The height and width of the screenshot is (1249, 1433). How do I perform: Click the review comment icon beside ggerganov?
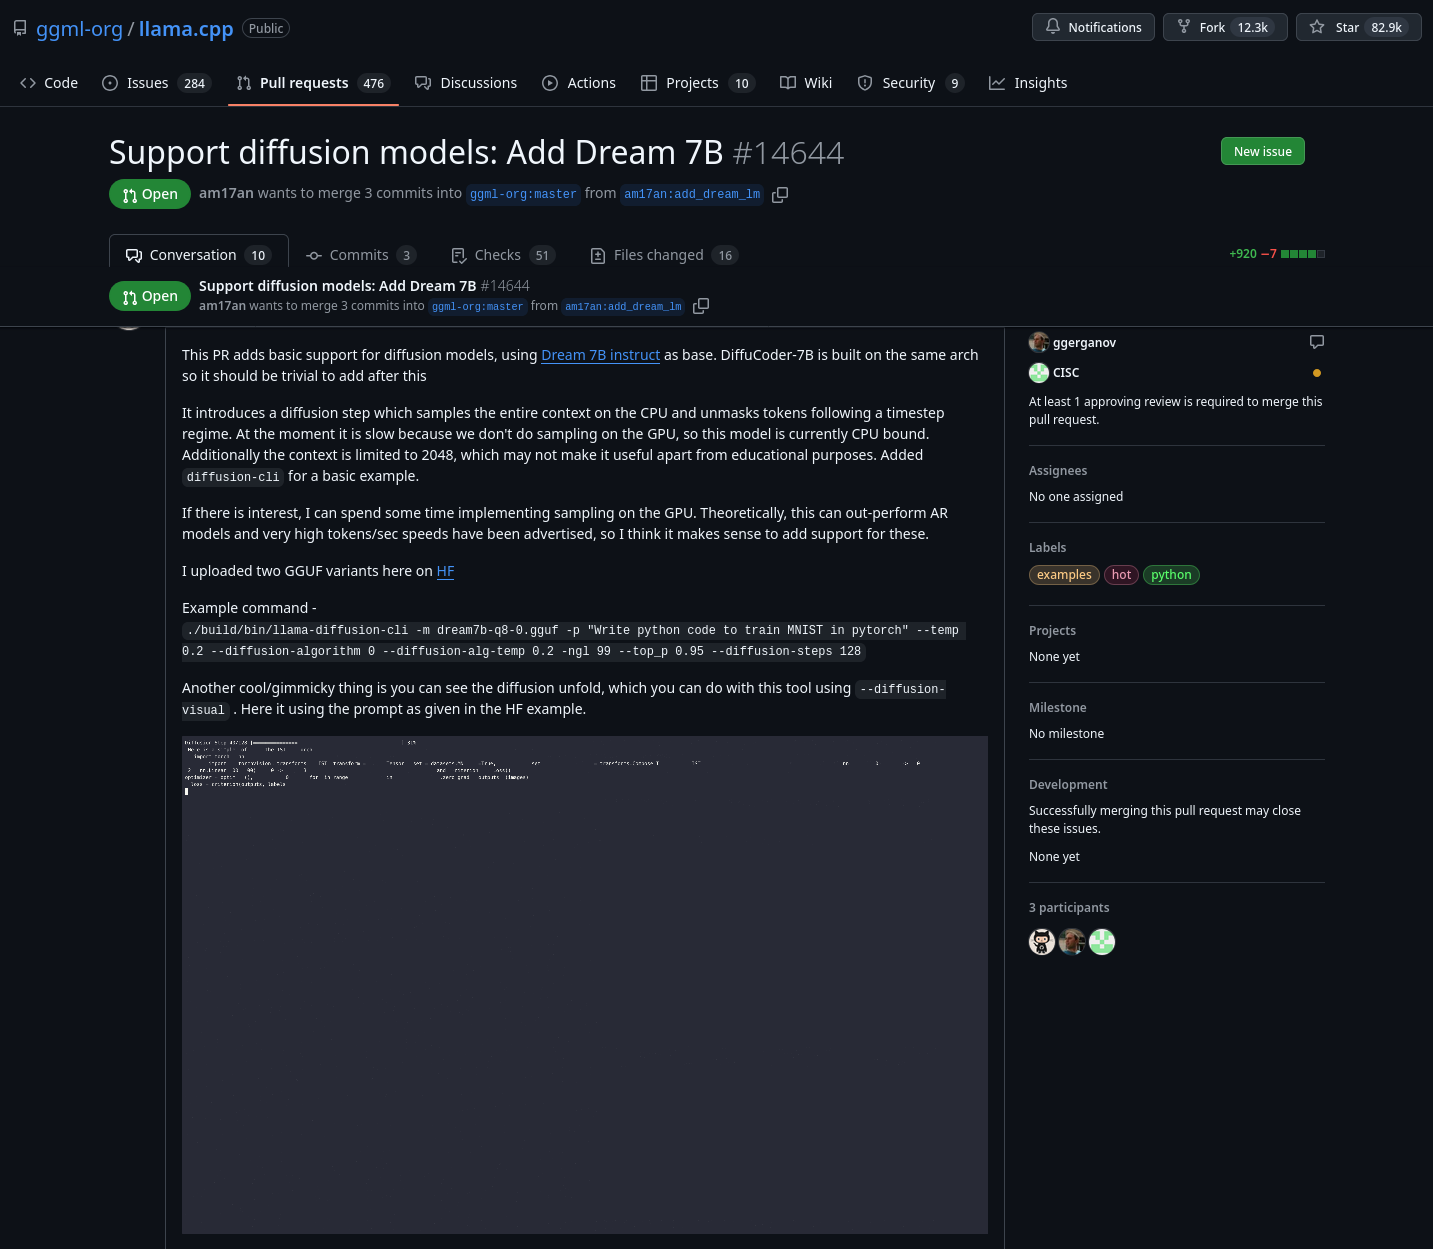(x=1317, y=342)
